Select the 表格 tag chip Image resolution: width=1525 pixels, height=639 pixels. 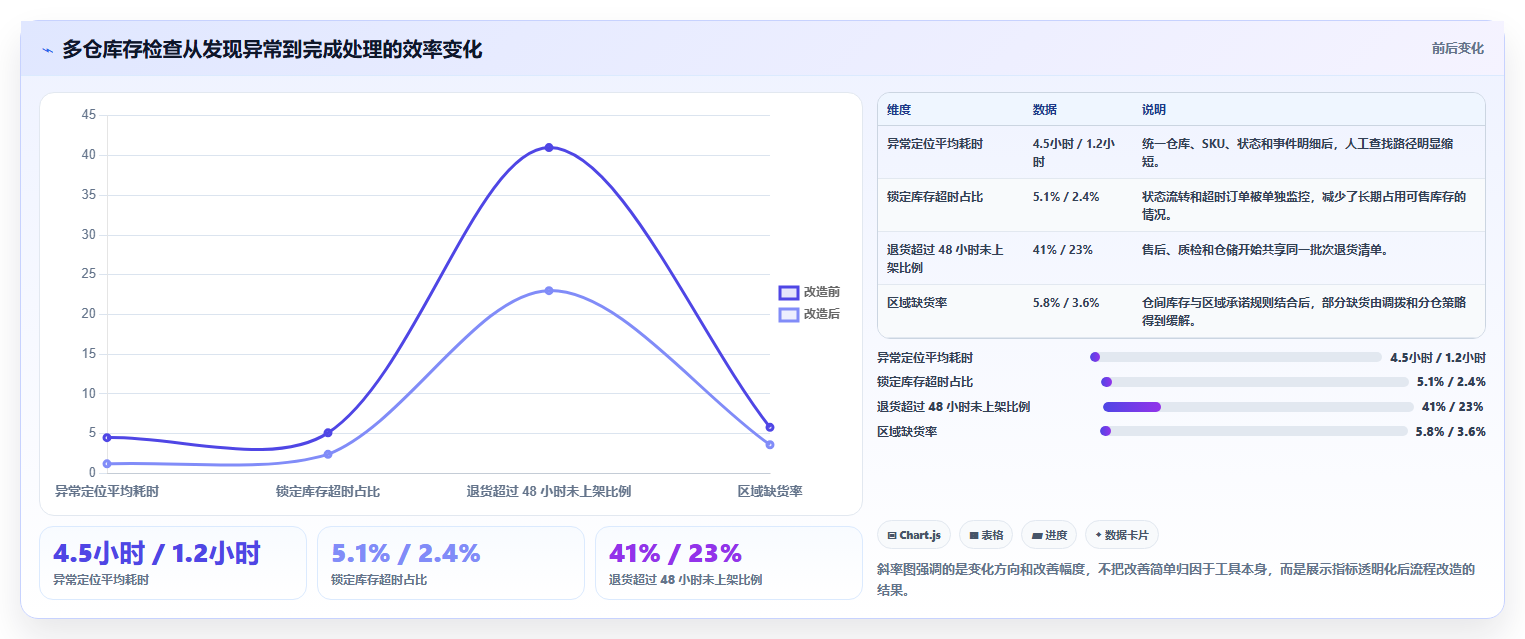[x=986, y=535]
